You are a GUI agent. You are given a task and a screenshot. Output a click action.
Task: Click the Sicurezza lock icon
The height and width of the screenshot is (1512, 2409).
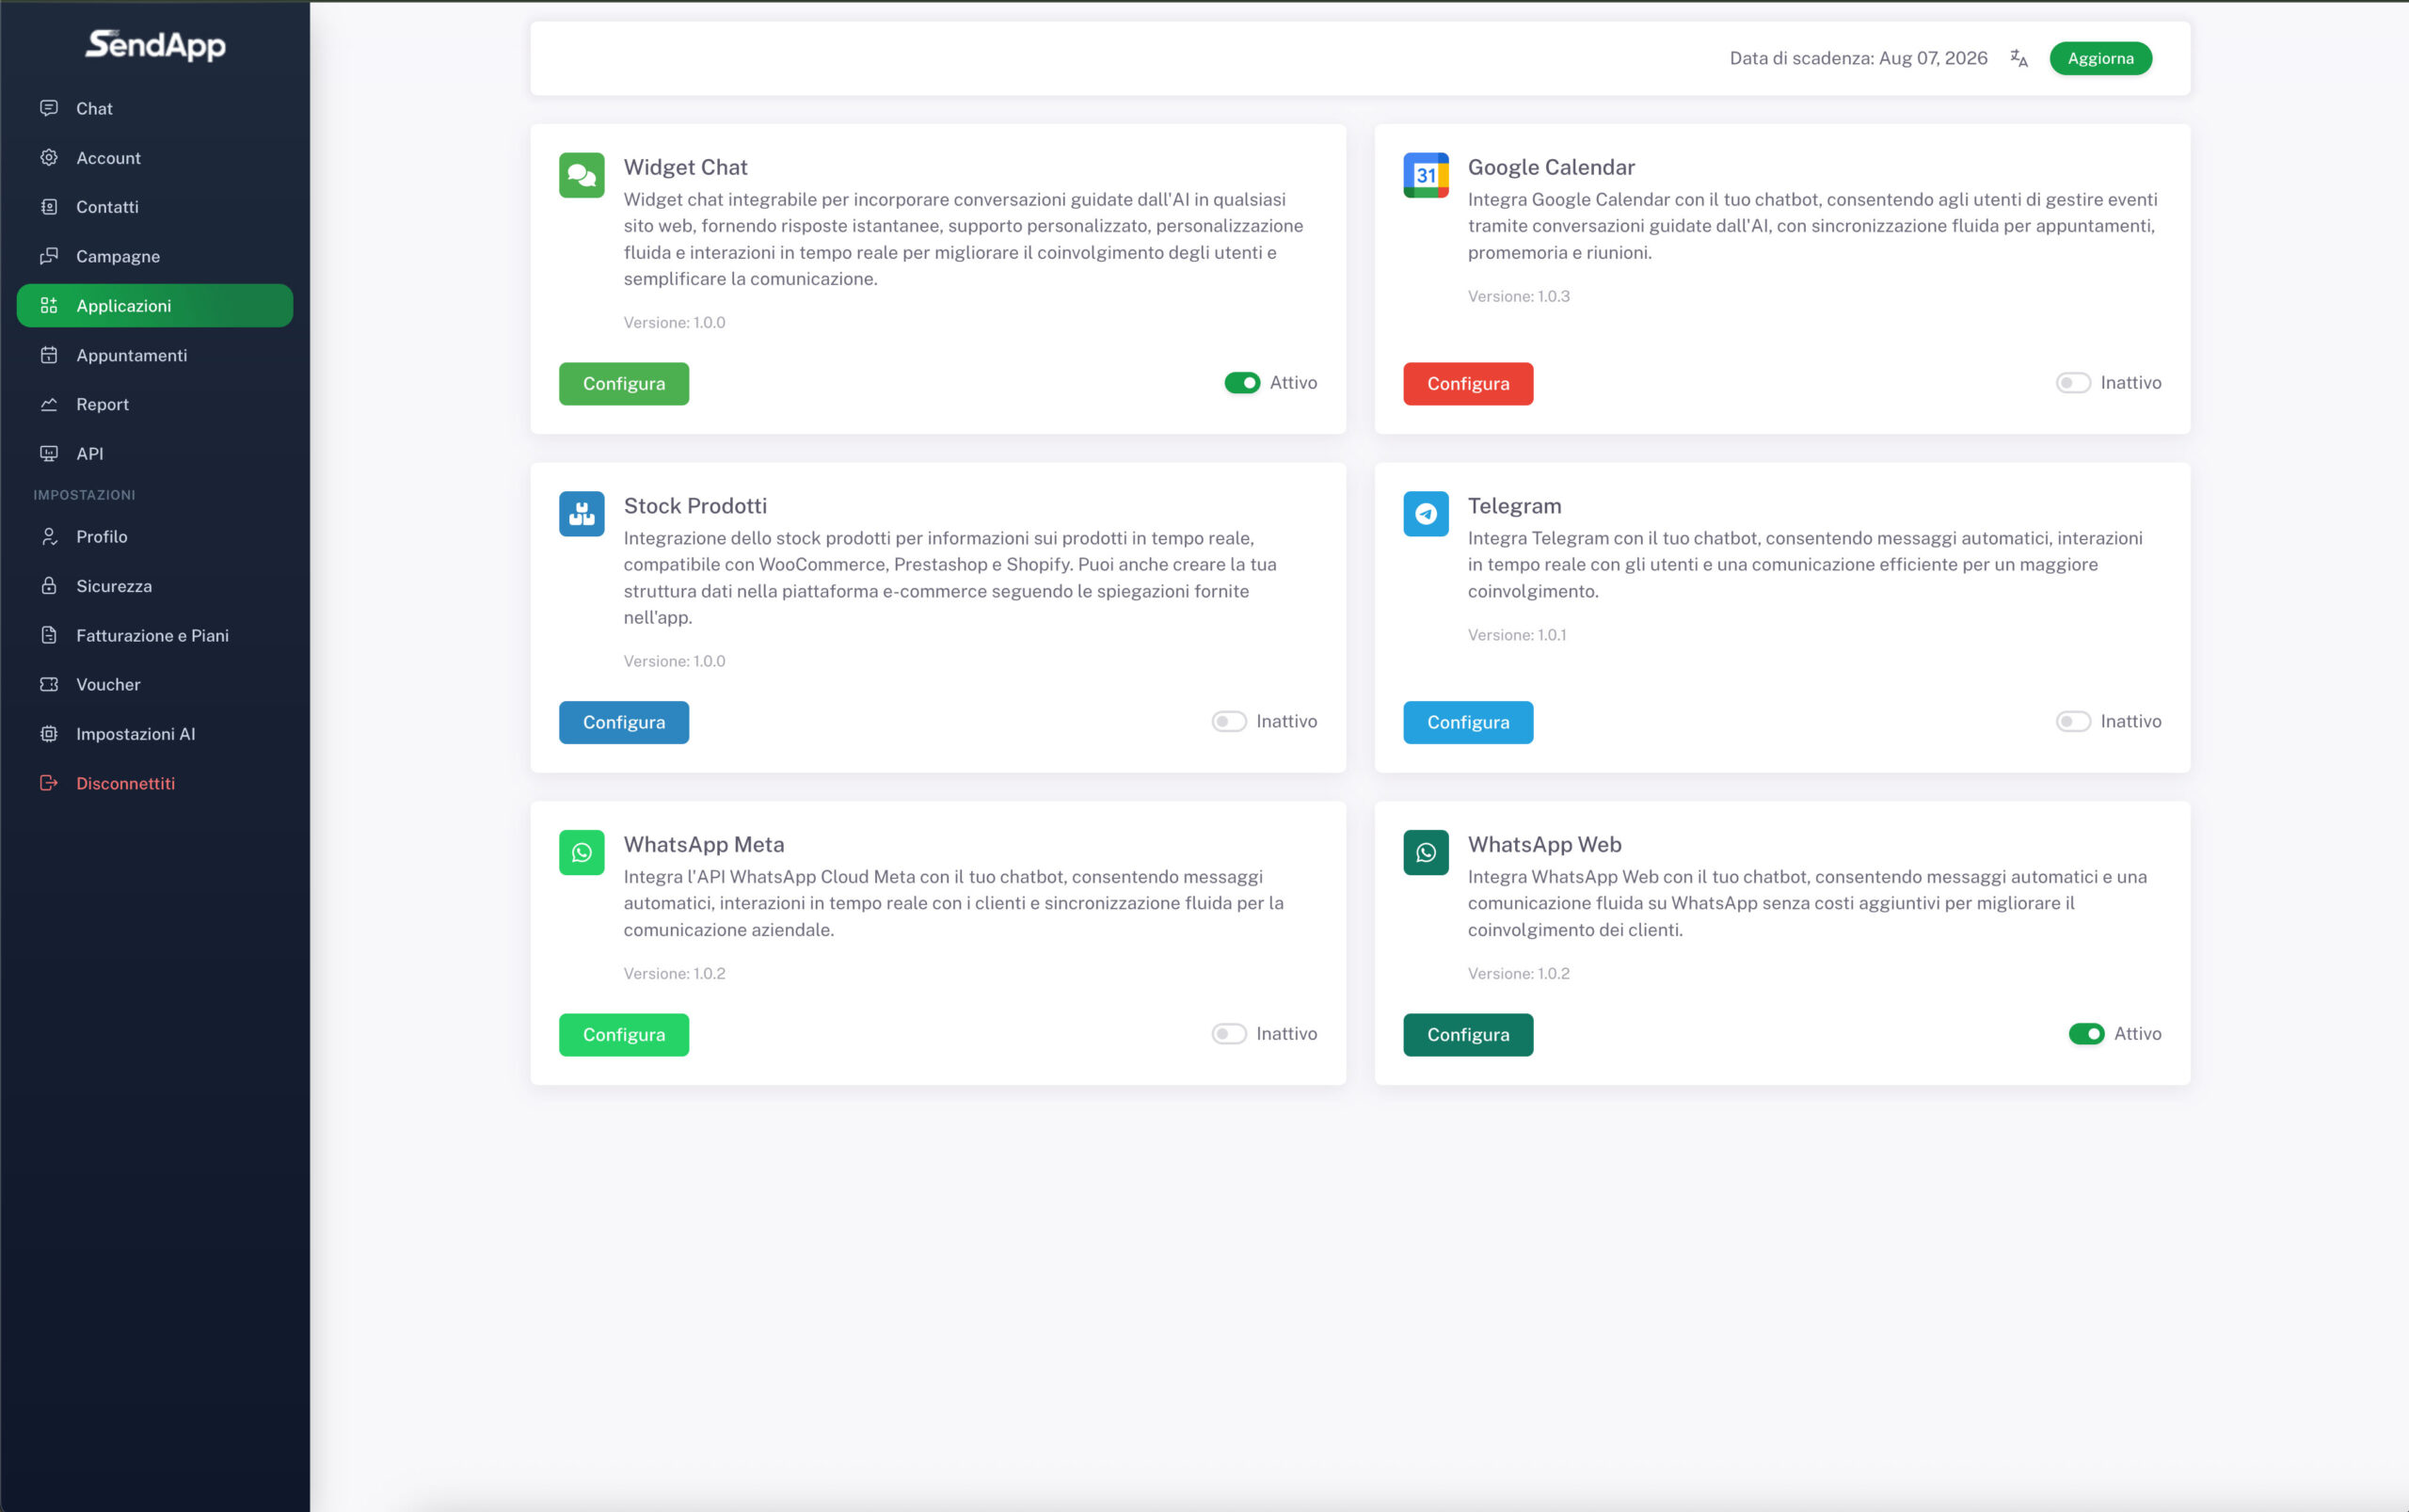49,586
